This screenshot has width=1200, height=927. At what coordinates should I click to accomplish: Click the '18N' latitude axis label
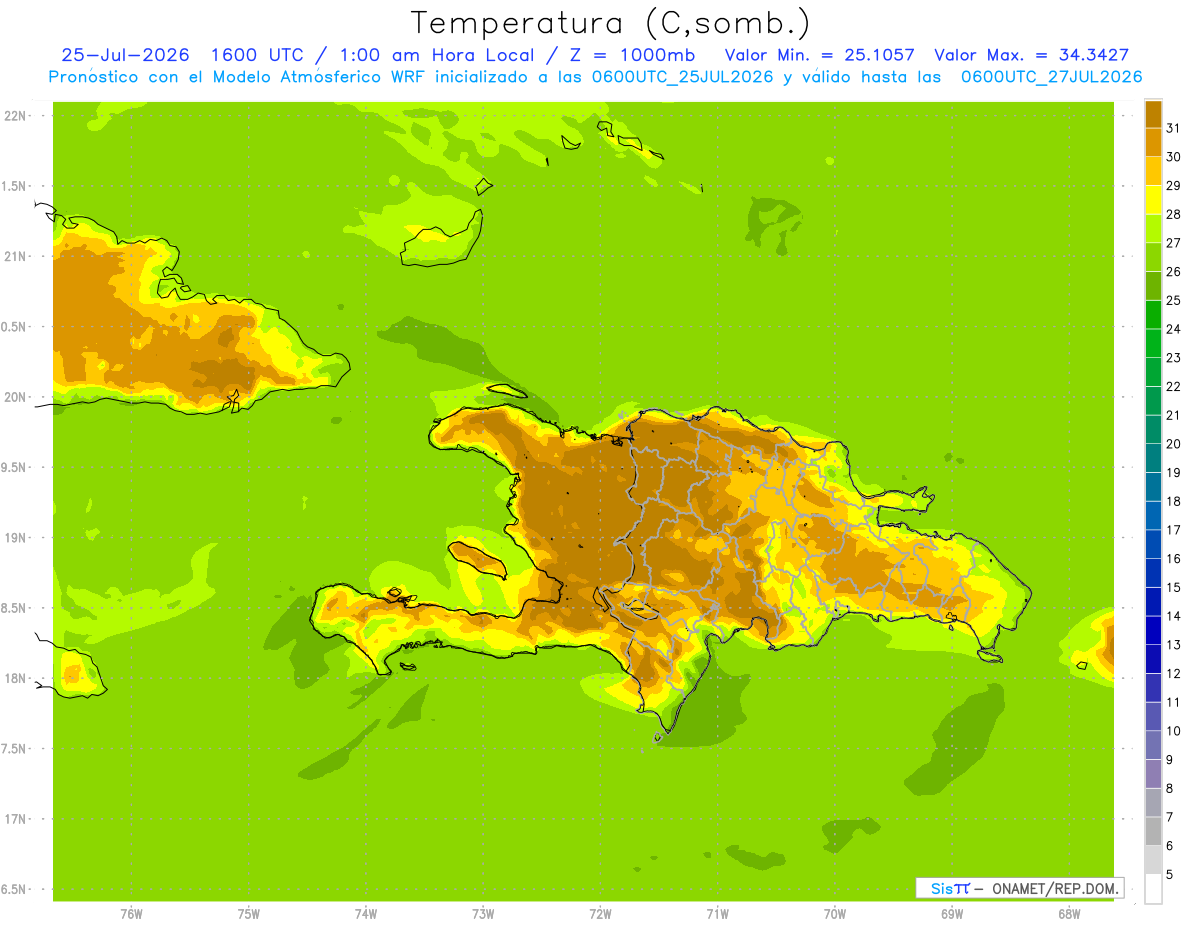pyautogui.click(x=17, y=679)
